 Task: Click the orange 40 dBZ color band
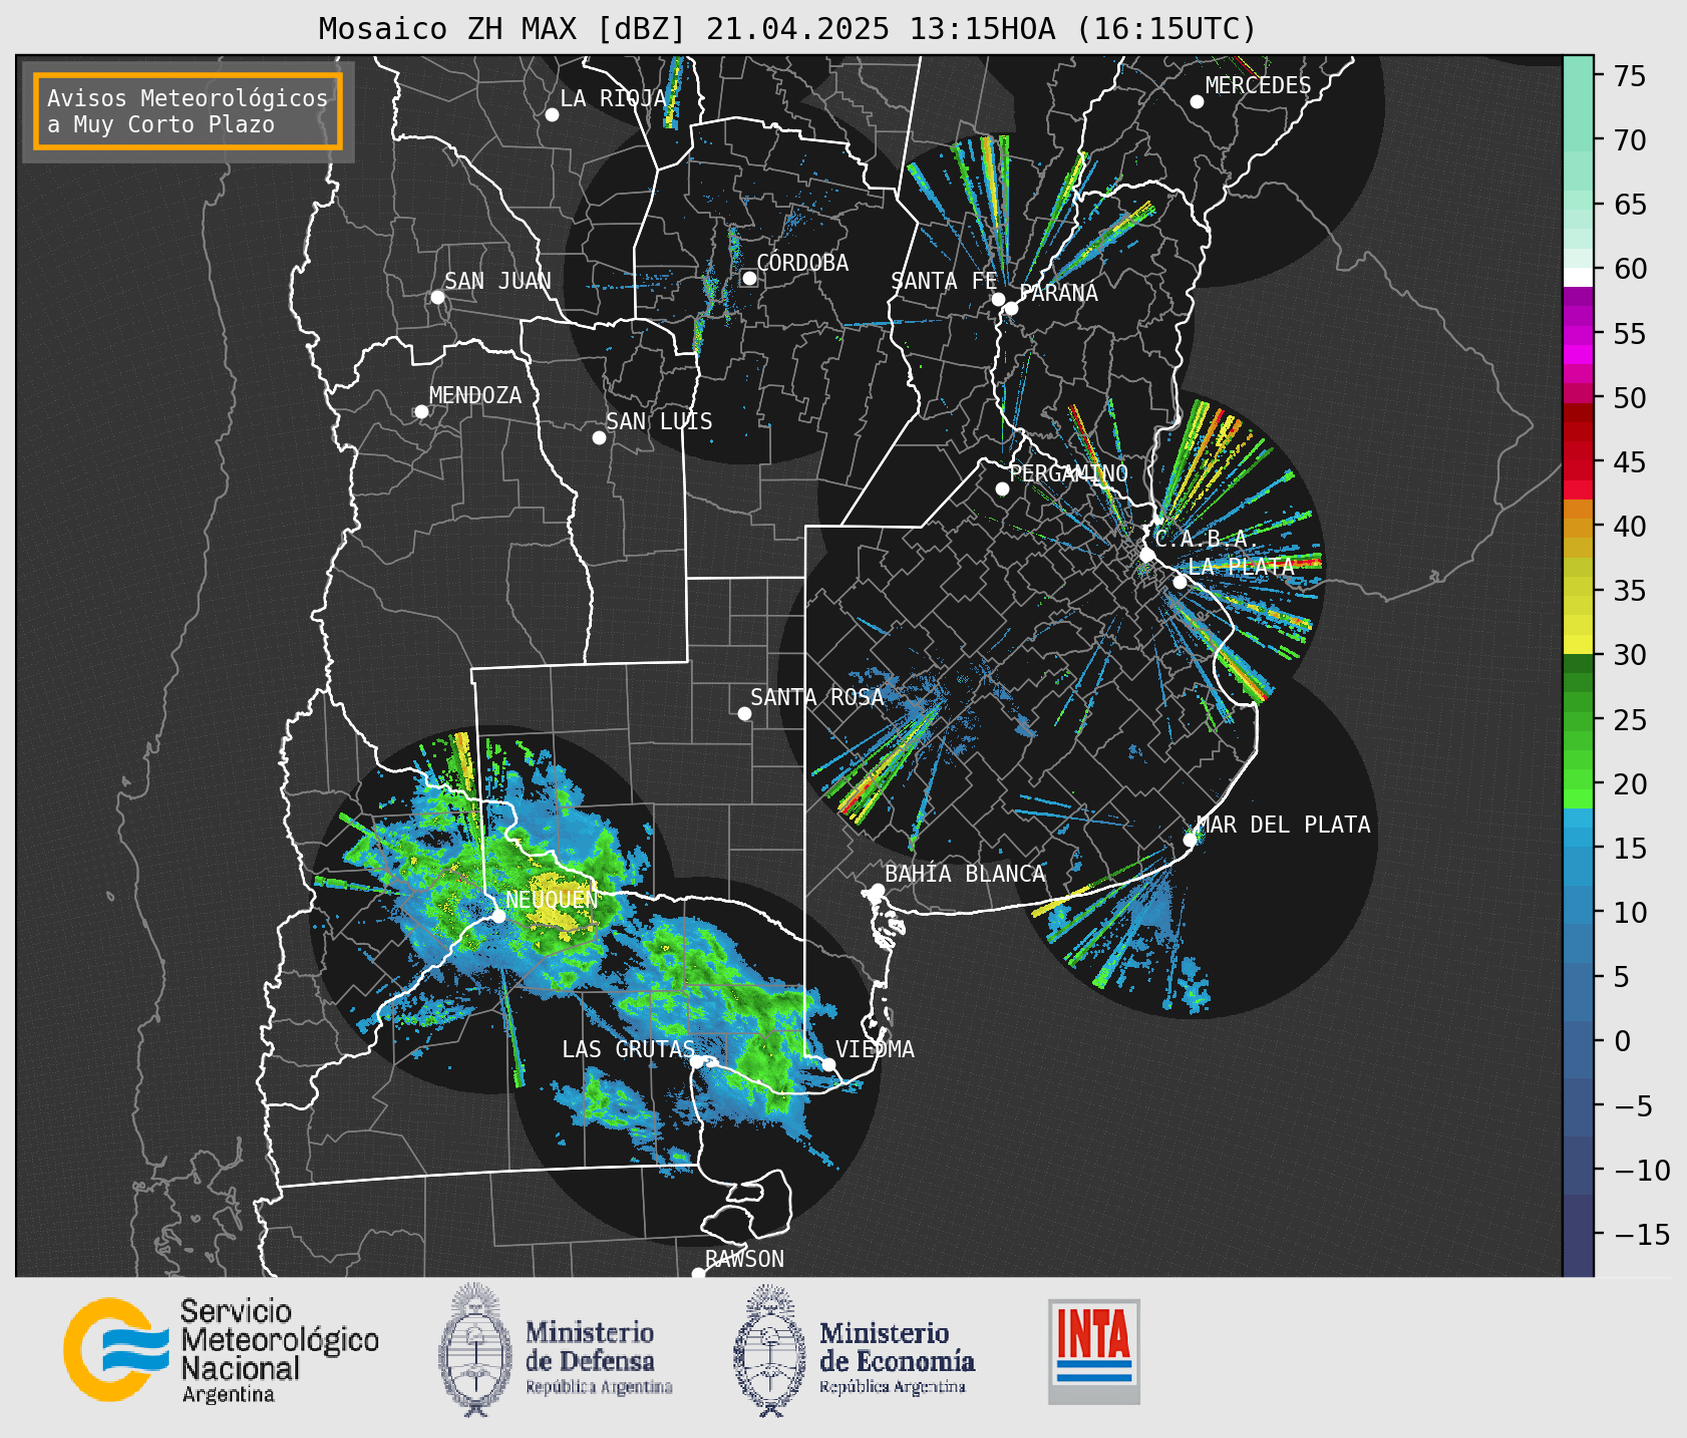[x=1578, y=527]
